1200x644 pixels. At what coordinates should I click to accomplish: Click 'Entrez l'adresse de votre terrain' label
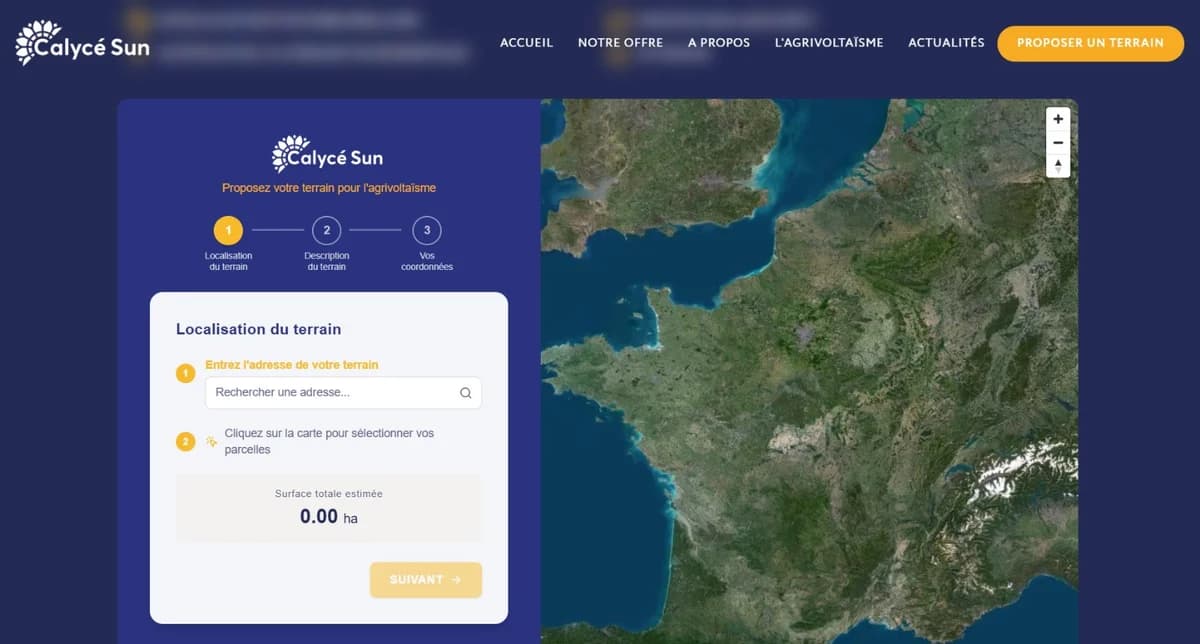click(292, 365)
